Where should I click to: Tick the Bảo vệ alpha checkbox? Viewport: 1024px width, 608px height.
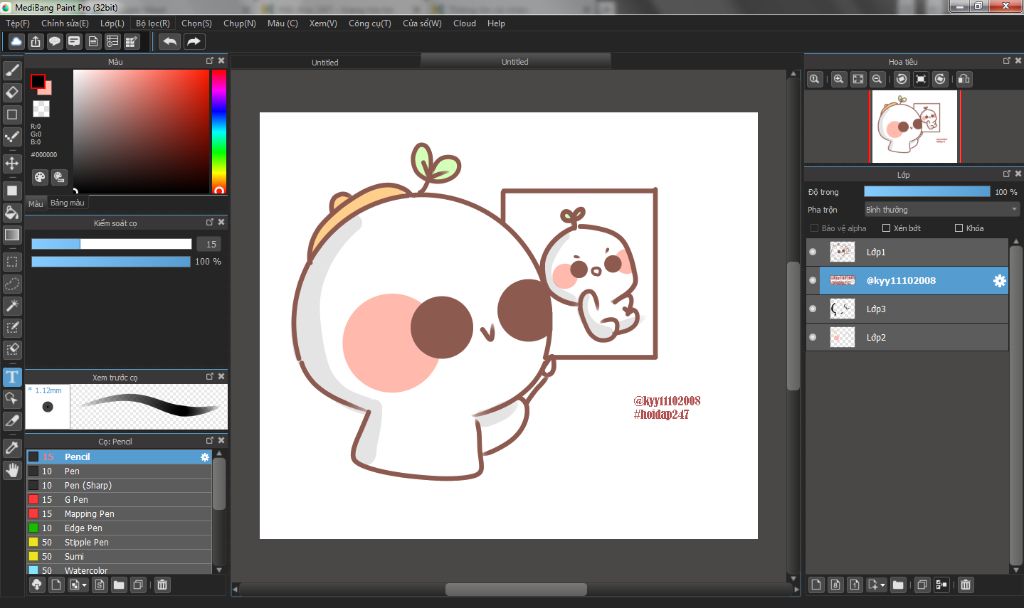[814, 228]
